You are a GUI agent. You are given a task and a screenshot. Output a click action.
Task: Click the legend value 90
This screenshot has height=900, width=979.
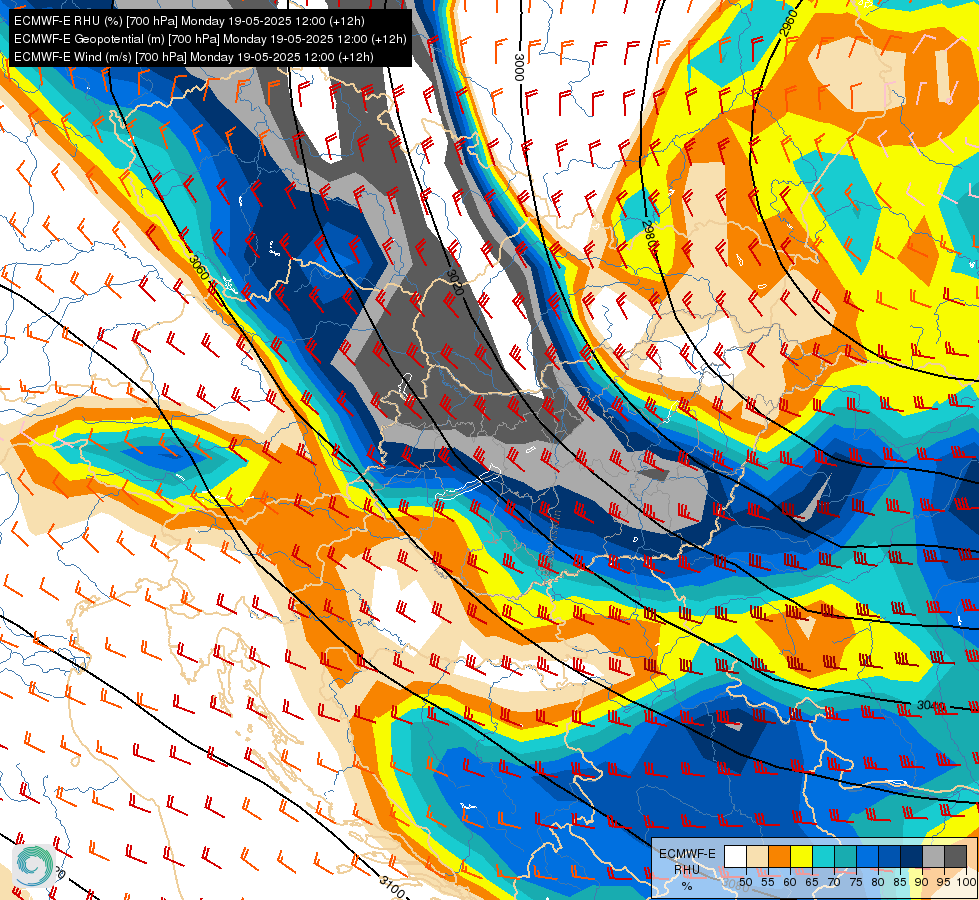[x=922, y=882]
